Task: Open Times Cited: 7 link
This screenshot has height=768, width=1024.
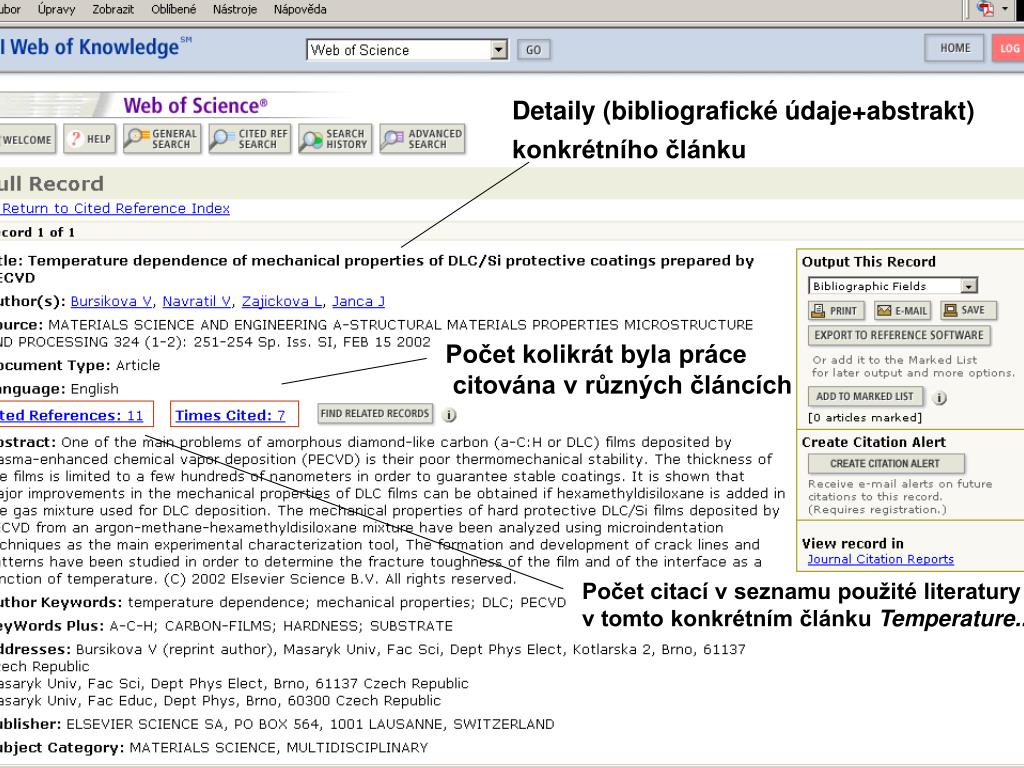Action: click(231, 415)
